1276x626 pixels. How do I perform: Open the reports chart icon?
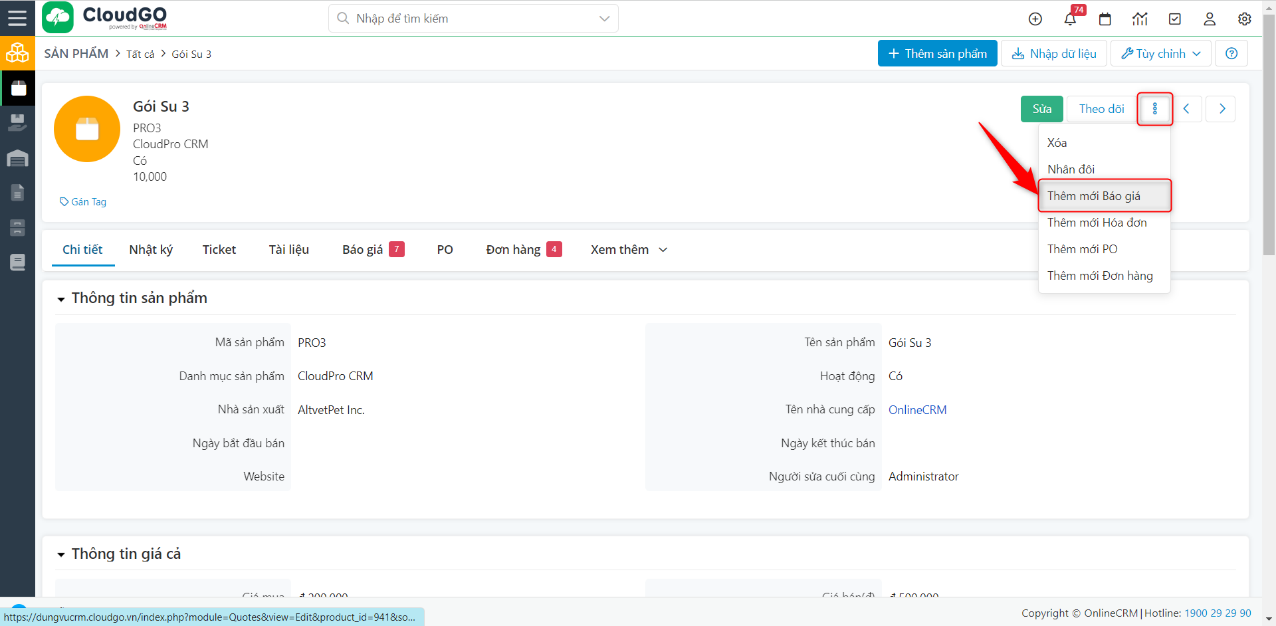pos(1140,19)
